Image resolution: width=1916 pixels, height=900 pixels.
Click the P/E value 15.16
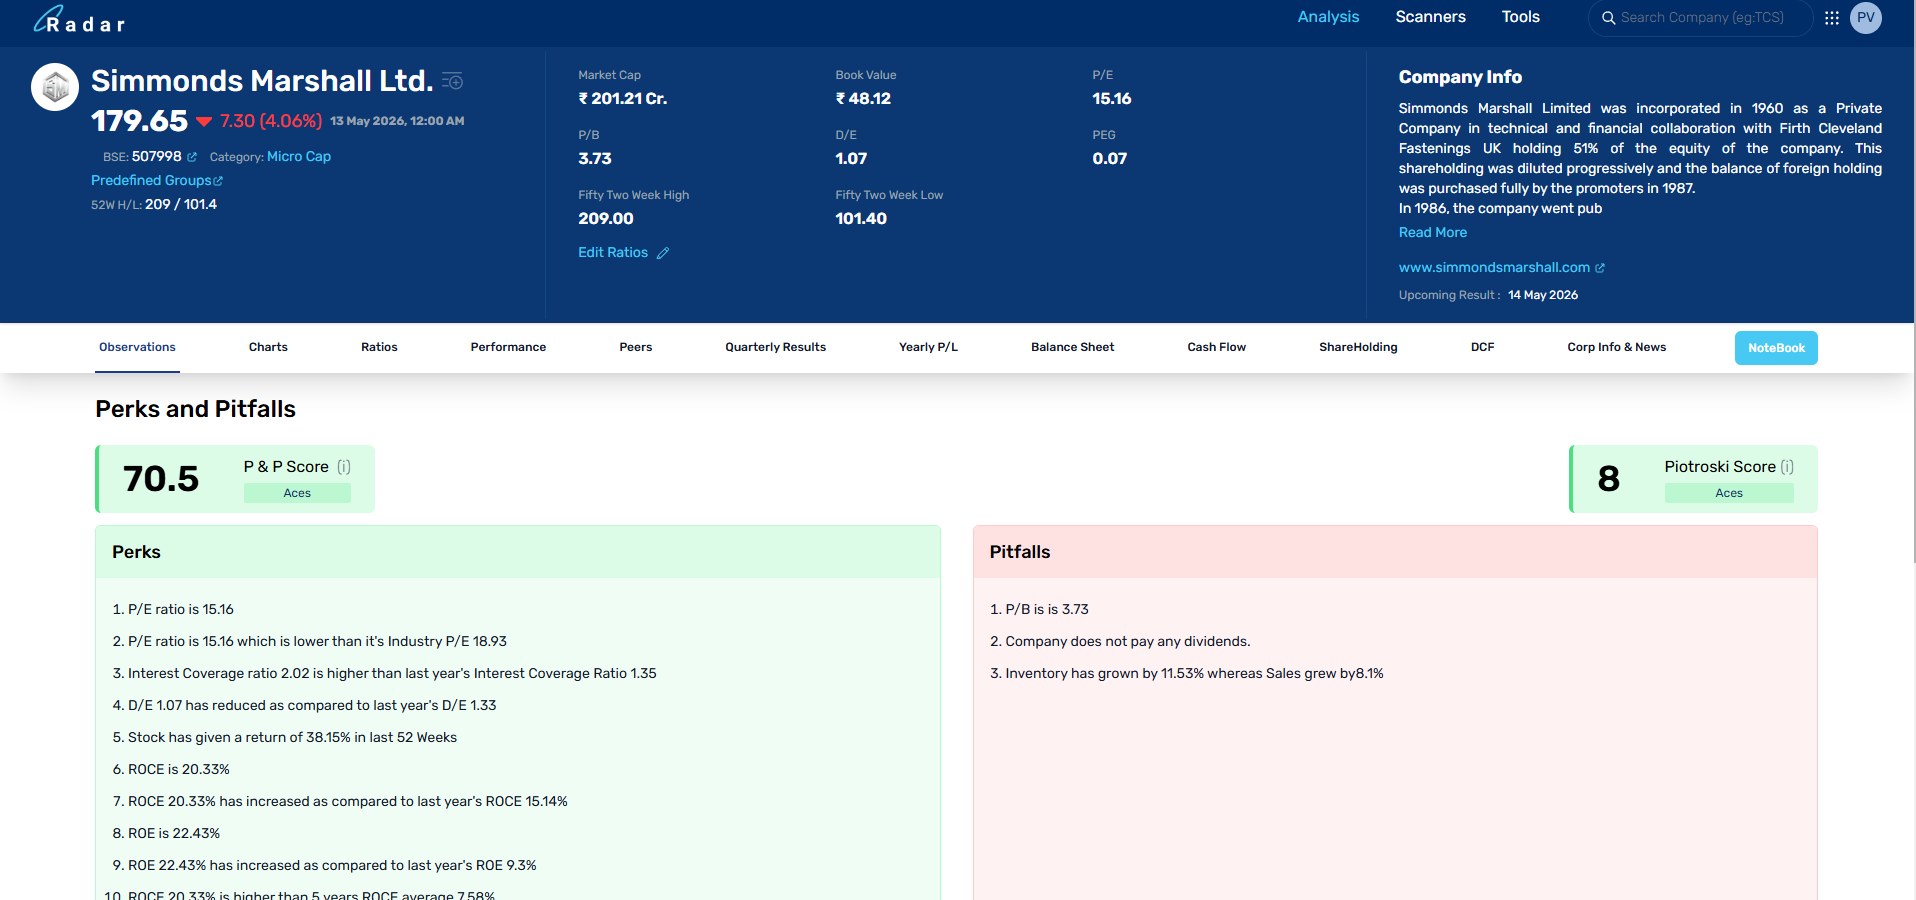coord(1112,99)
